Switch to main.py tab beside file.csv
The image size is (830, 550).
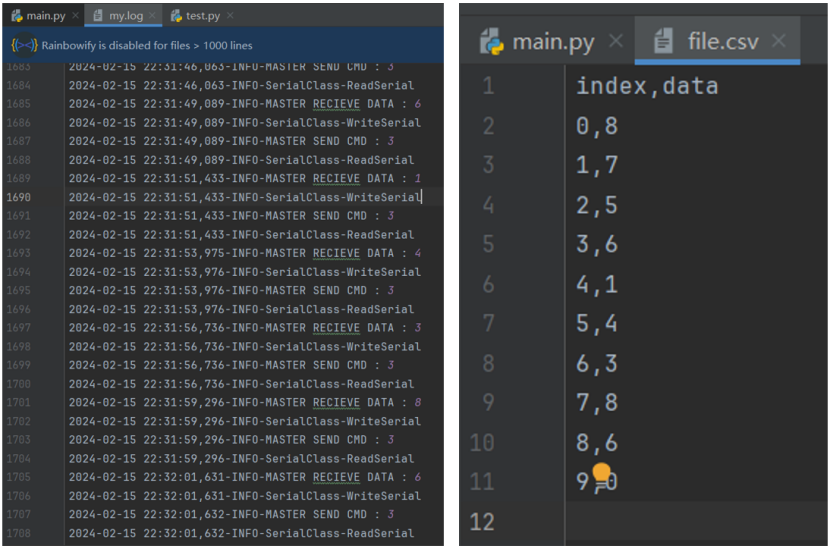point(553,41)
